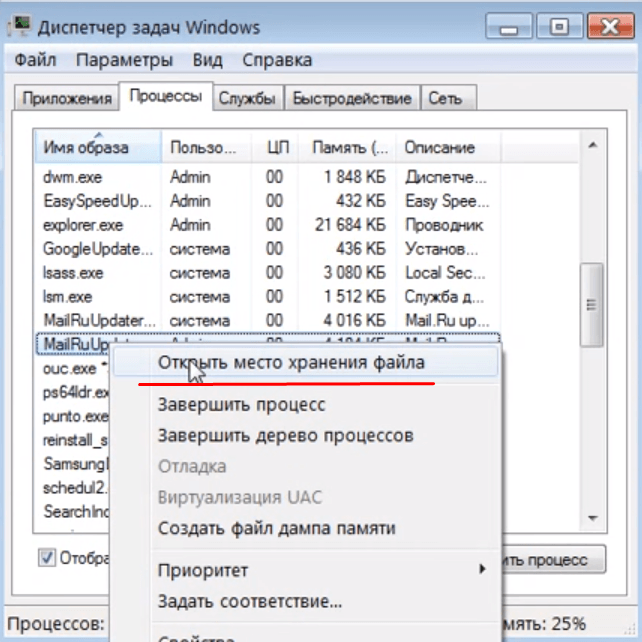Open the Вид menu

[x=208, y=60]
